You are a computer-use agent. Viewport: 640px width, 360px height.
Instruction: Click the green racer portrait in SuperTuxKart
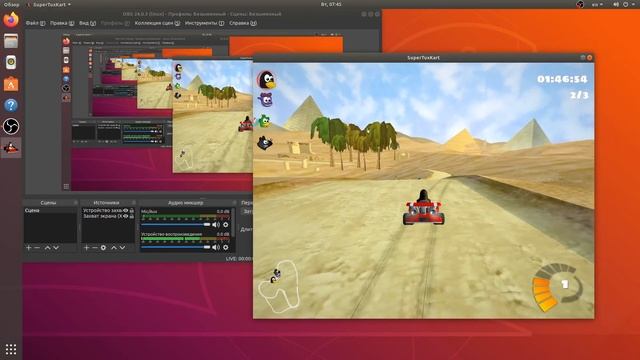point(265,121)
